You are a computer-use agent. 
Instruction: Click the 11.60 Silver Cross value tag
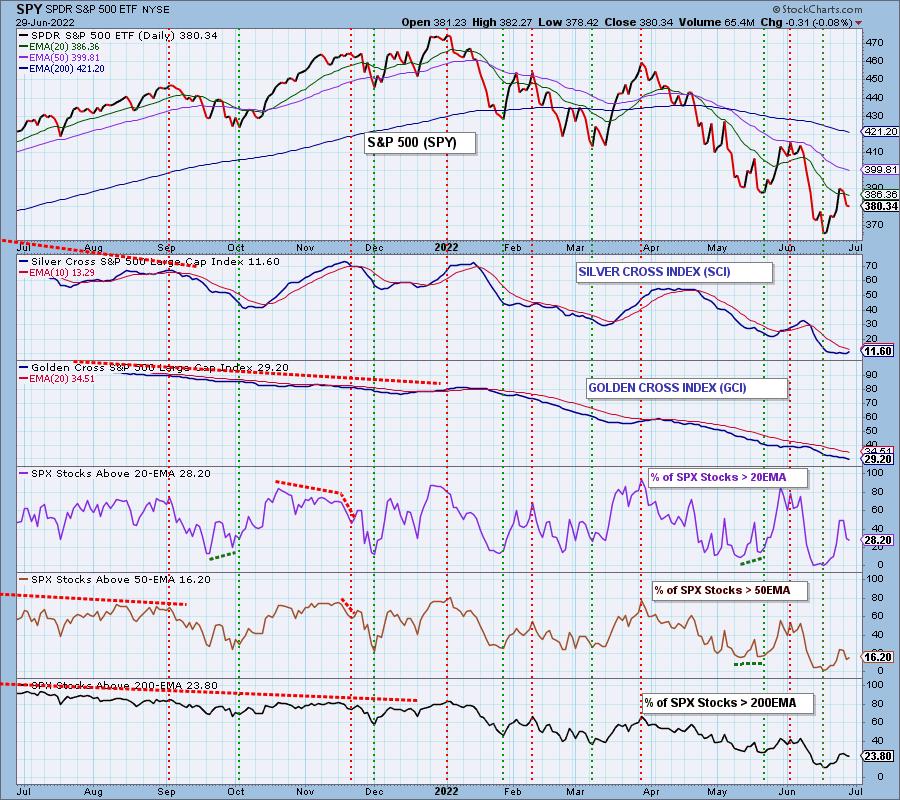point(878,351)
